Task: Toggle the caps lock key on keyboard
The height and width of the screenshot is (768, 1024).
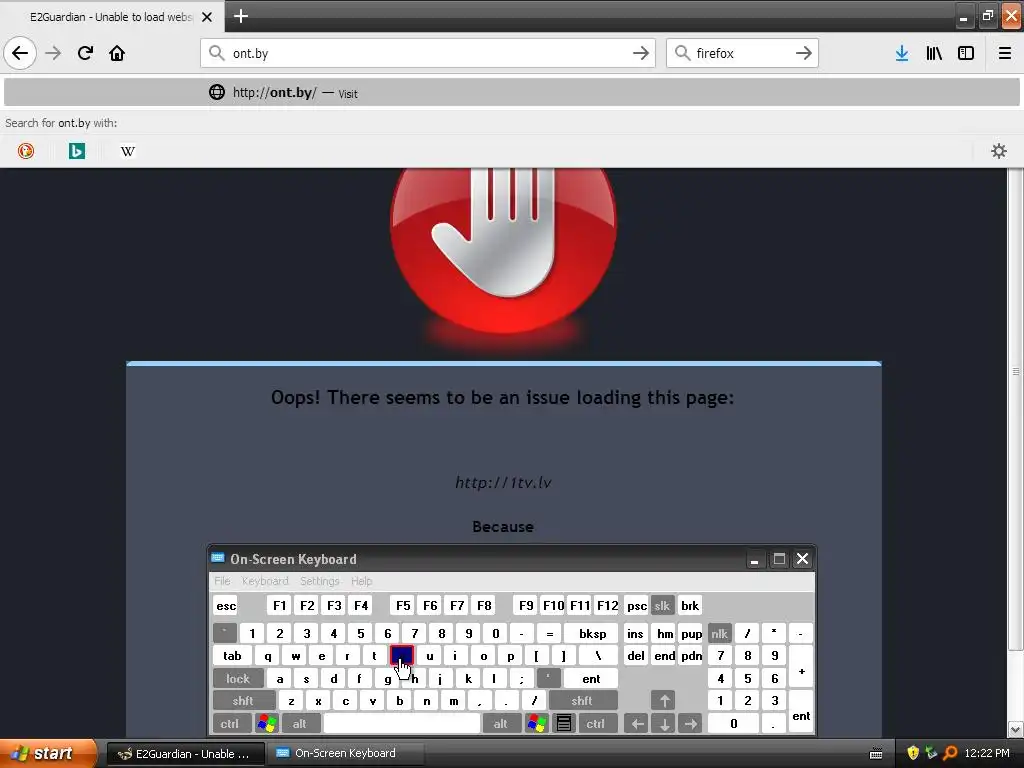Action: [238, 679]
